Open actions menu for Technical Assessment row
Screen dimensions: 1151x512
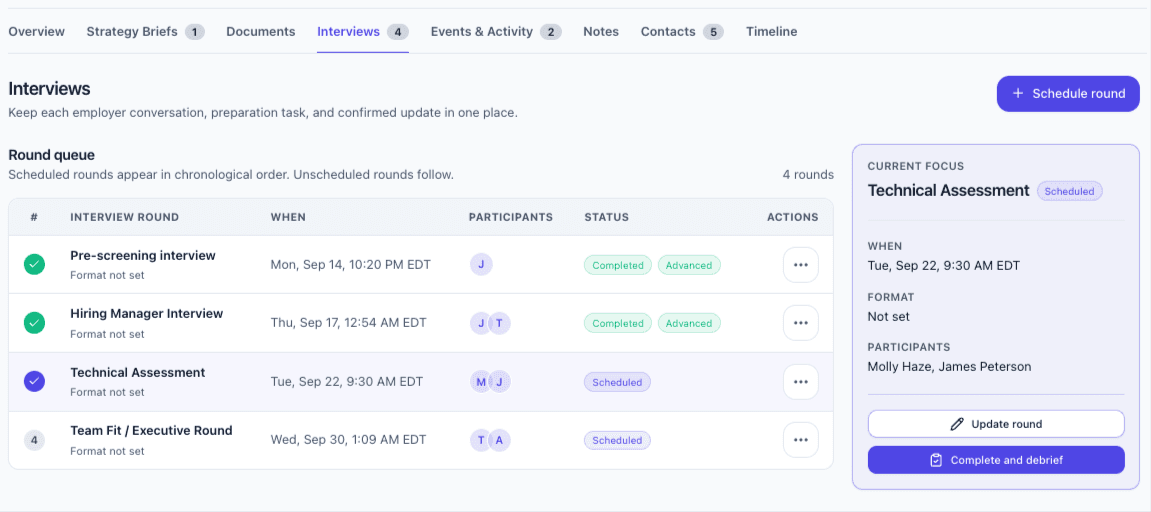click(800, 382)
